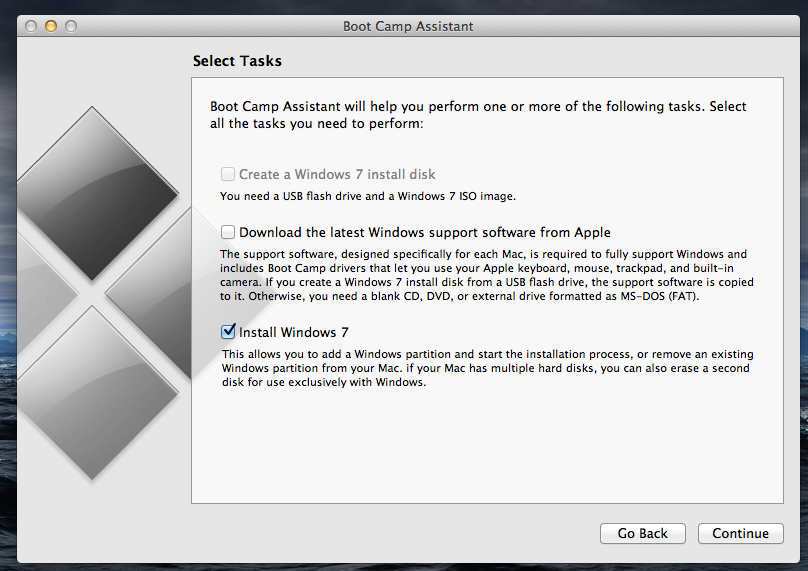Click the Windows partition description paragraph
This screenshot has width=808, height=571.
click(487, 368)
